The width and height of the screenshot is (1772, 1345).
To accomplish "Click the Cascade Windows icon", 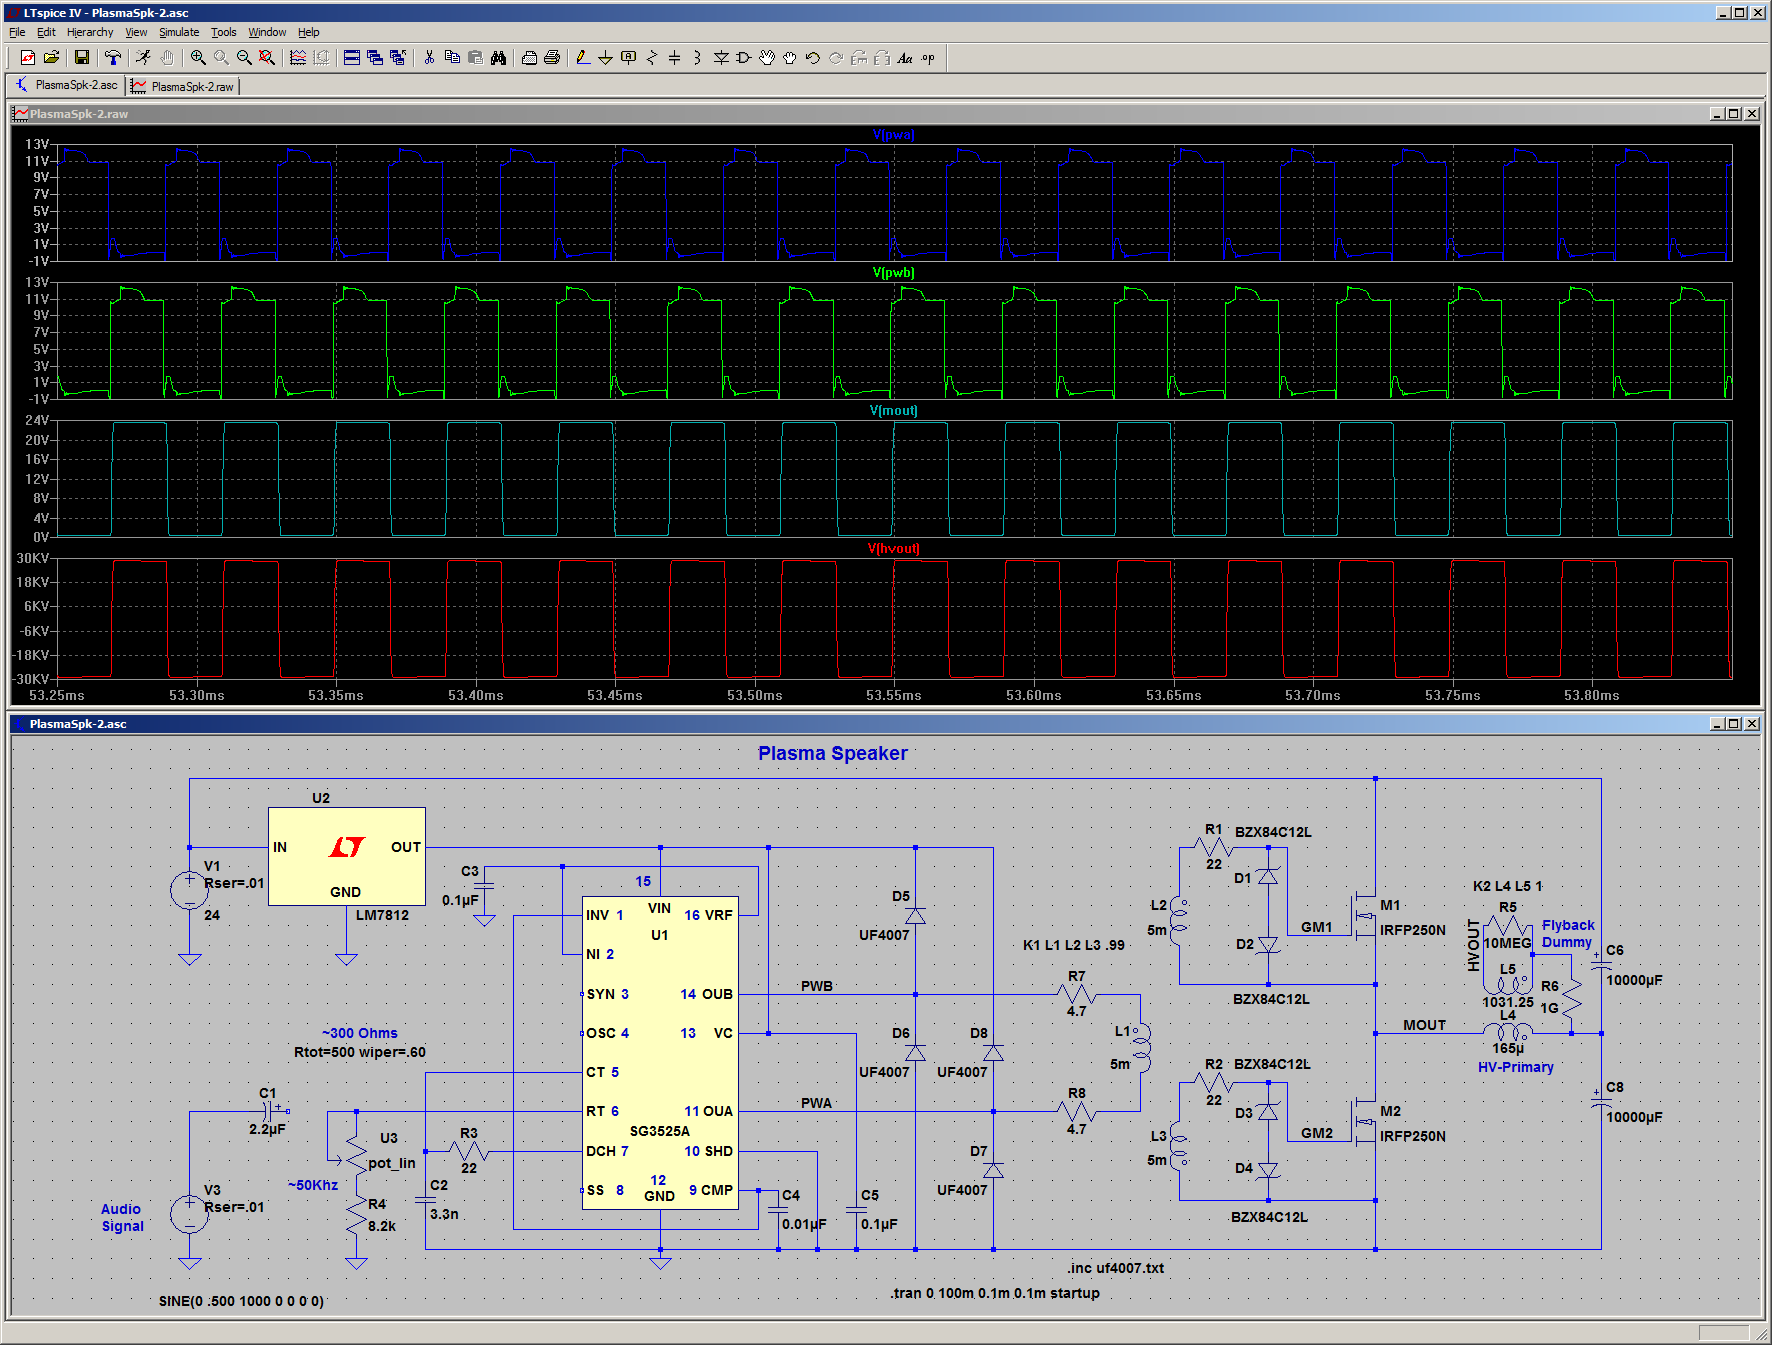I will point(375,58).
